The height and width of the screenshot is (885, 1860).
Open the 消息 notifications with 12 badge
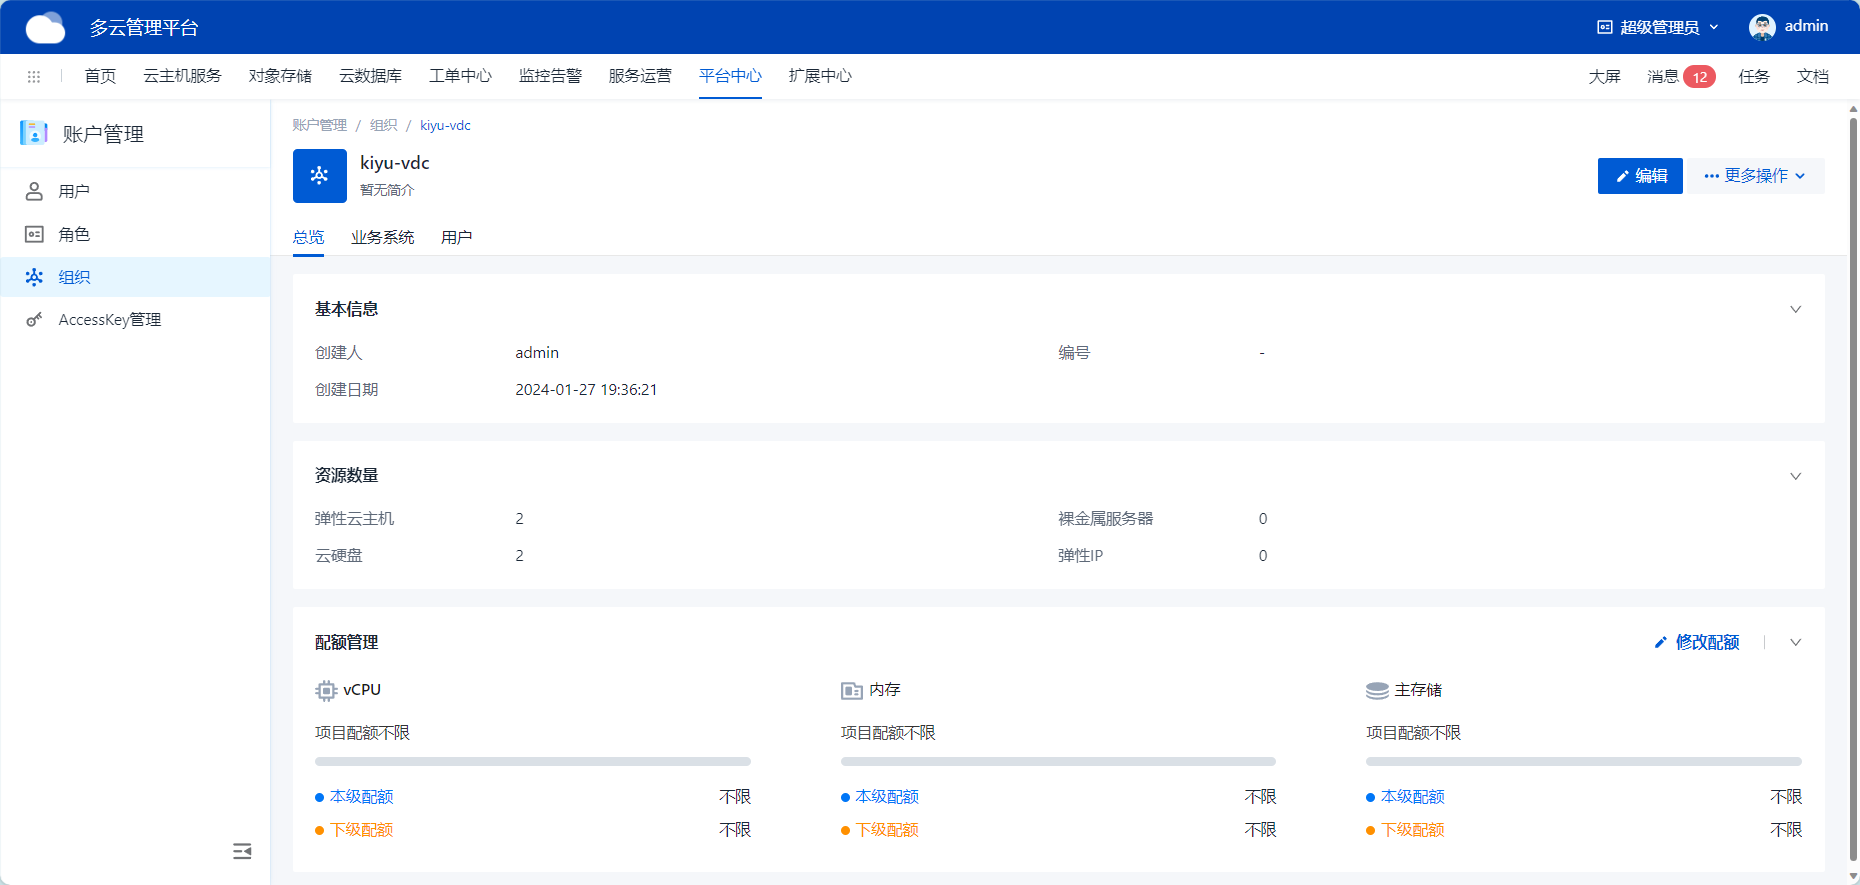click(1680, 77)
